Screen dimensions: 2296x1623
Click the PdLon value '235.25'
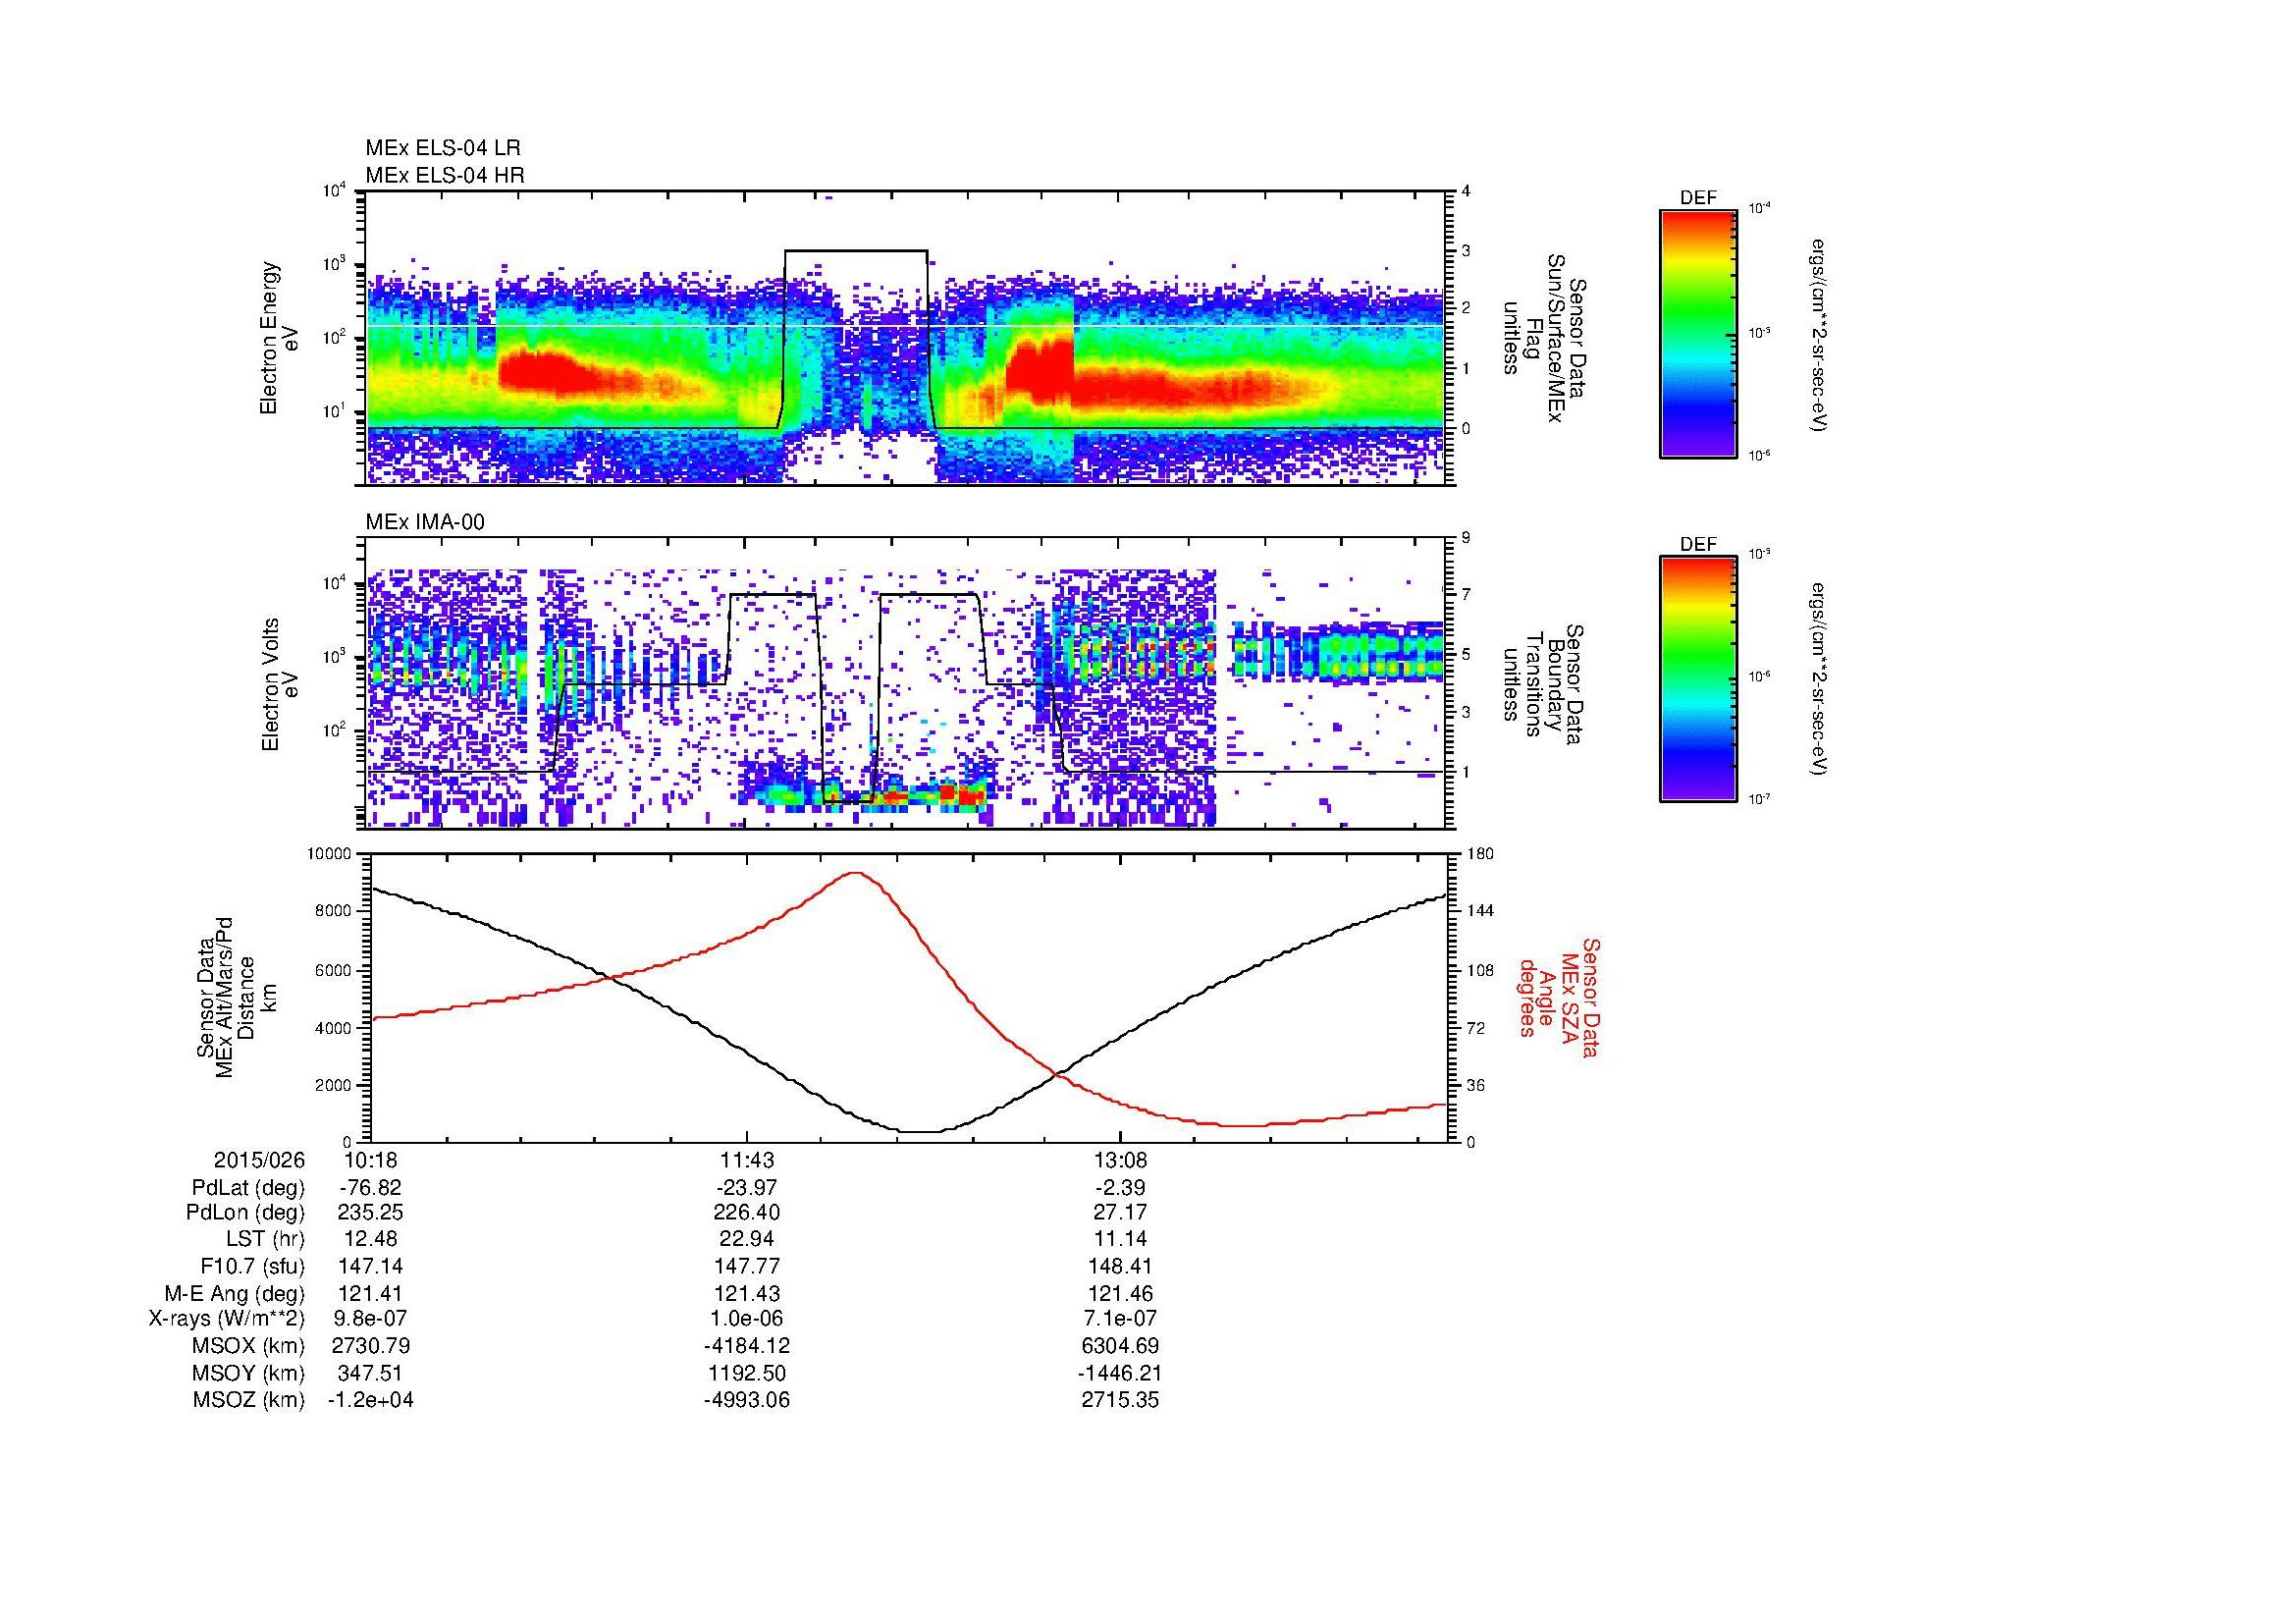point(370,1213)
